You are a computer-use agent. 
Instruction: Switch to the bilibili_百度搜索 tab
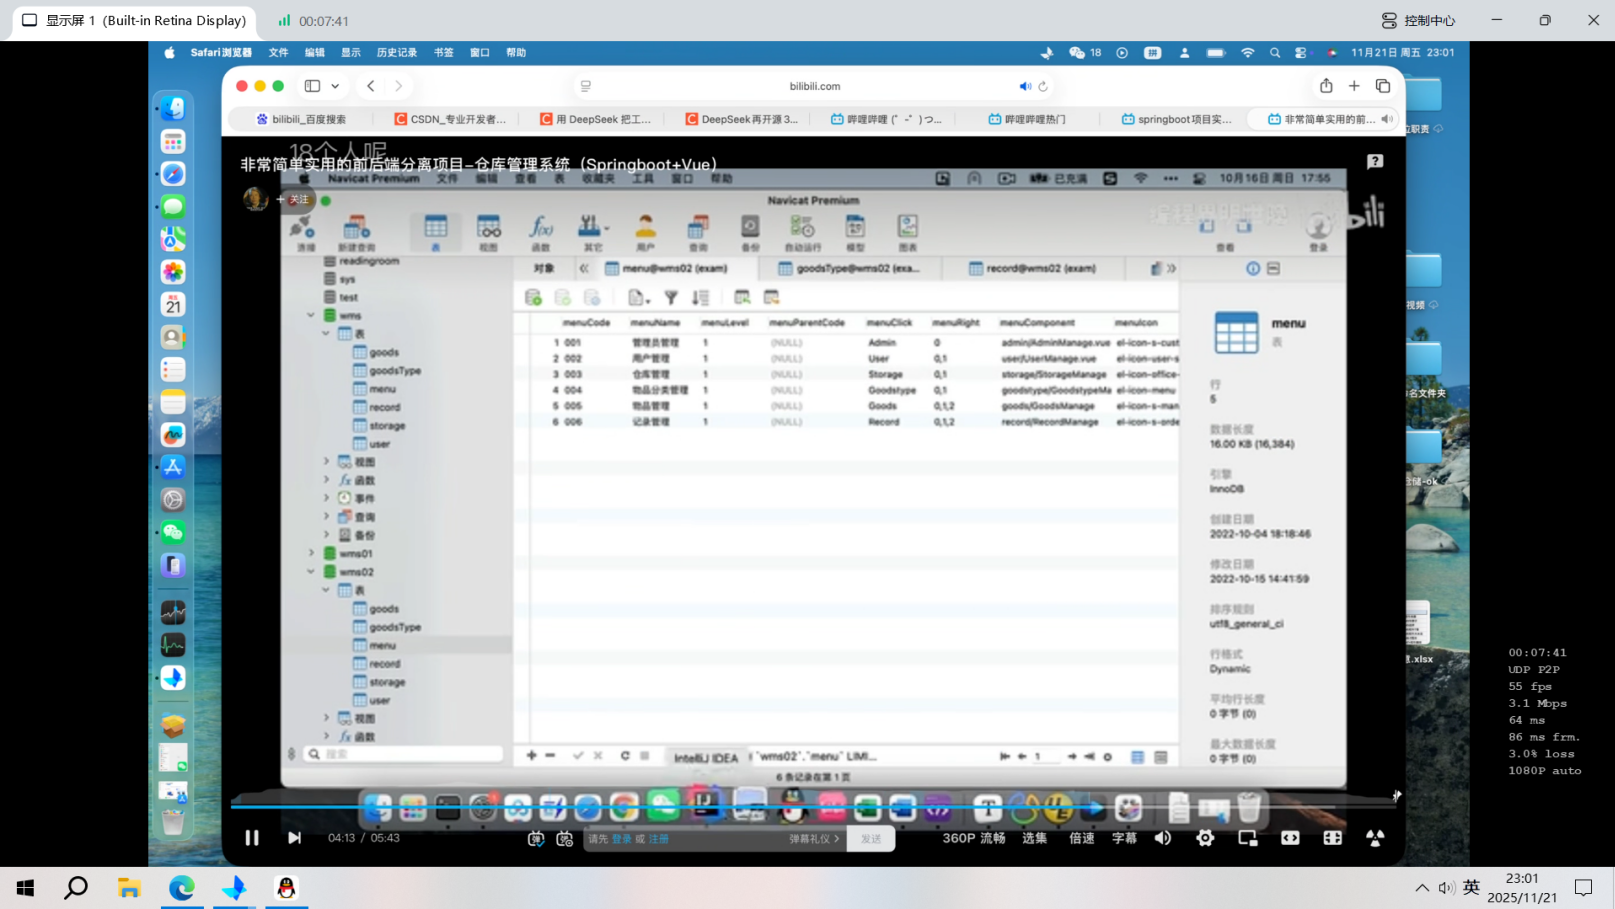[x=301, y=119]
